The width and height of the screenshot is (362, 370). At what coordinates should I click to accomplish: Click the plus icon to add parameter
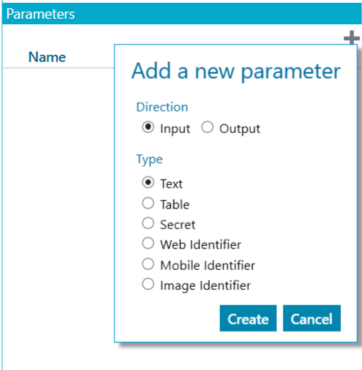[352, 38]
